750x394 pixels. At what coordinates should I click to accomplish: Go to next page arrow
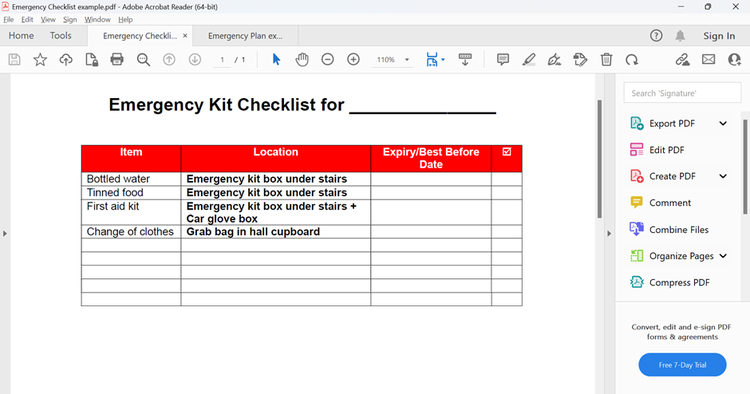click(195, 59)
